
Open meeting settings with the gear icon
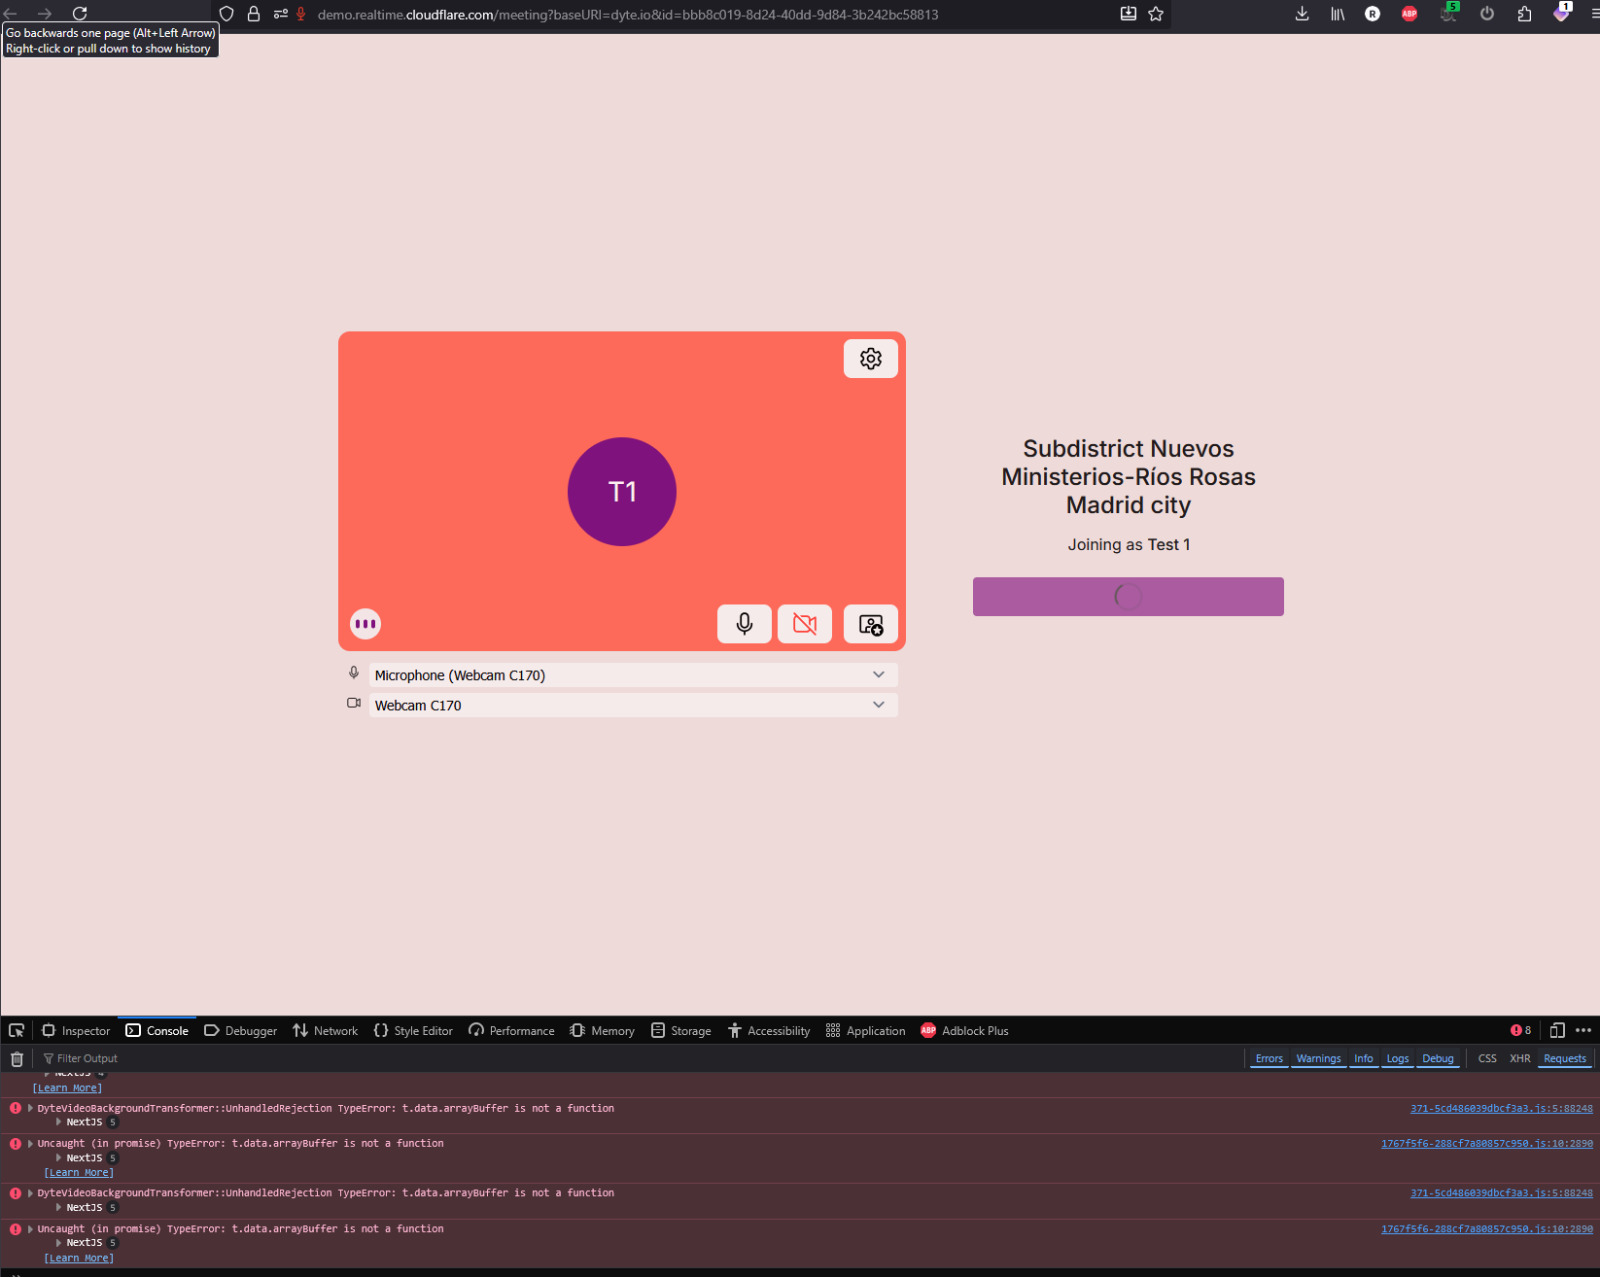(x=871, y=359)
